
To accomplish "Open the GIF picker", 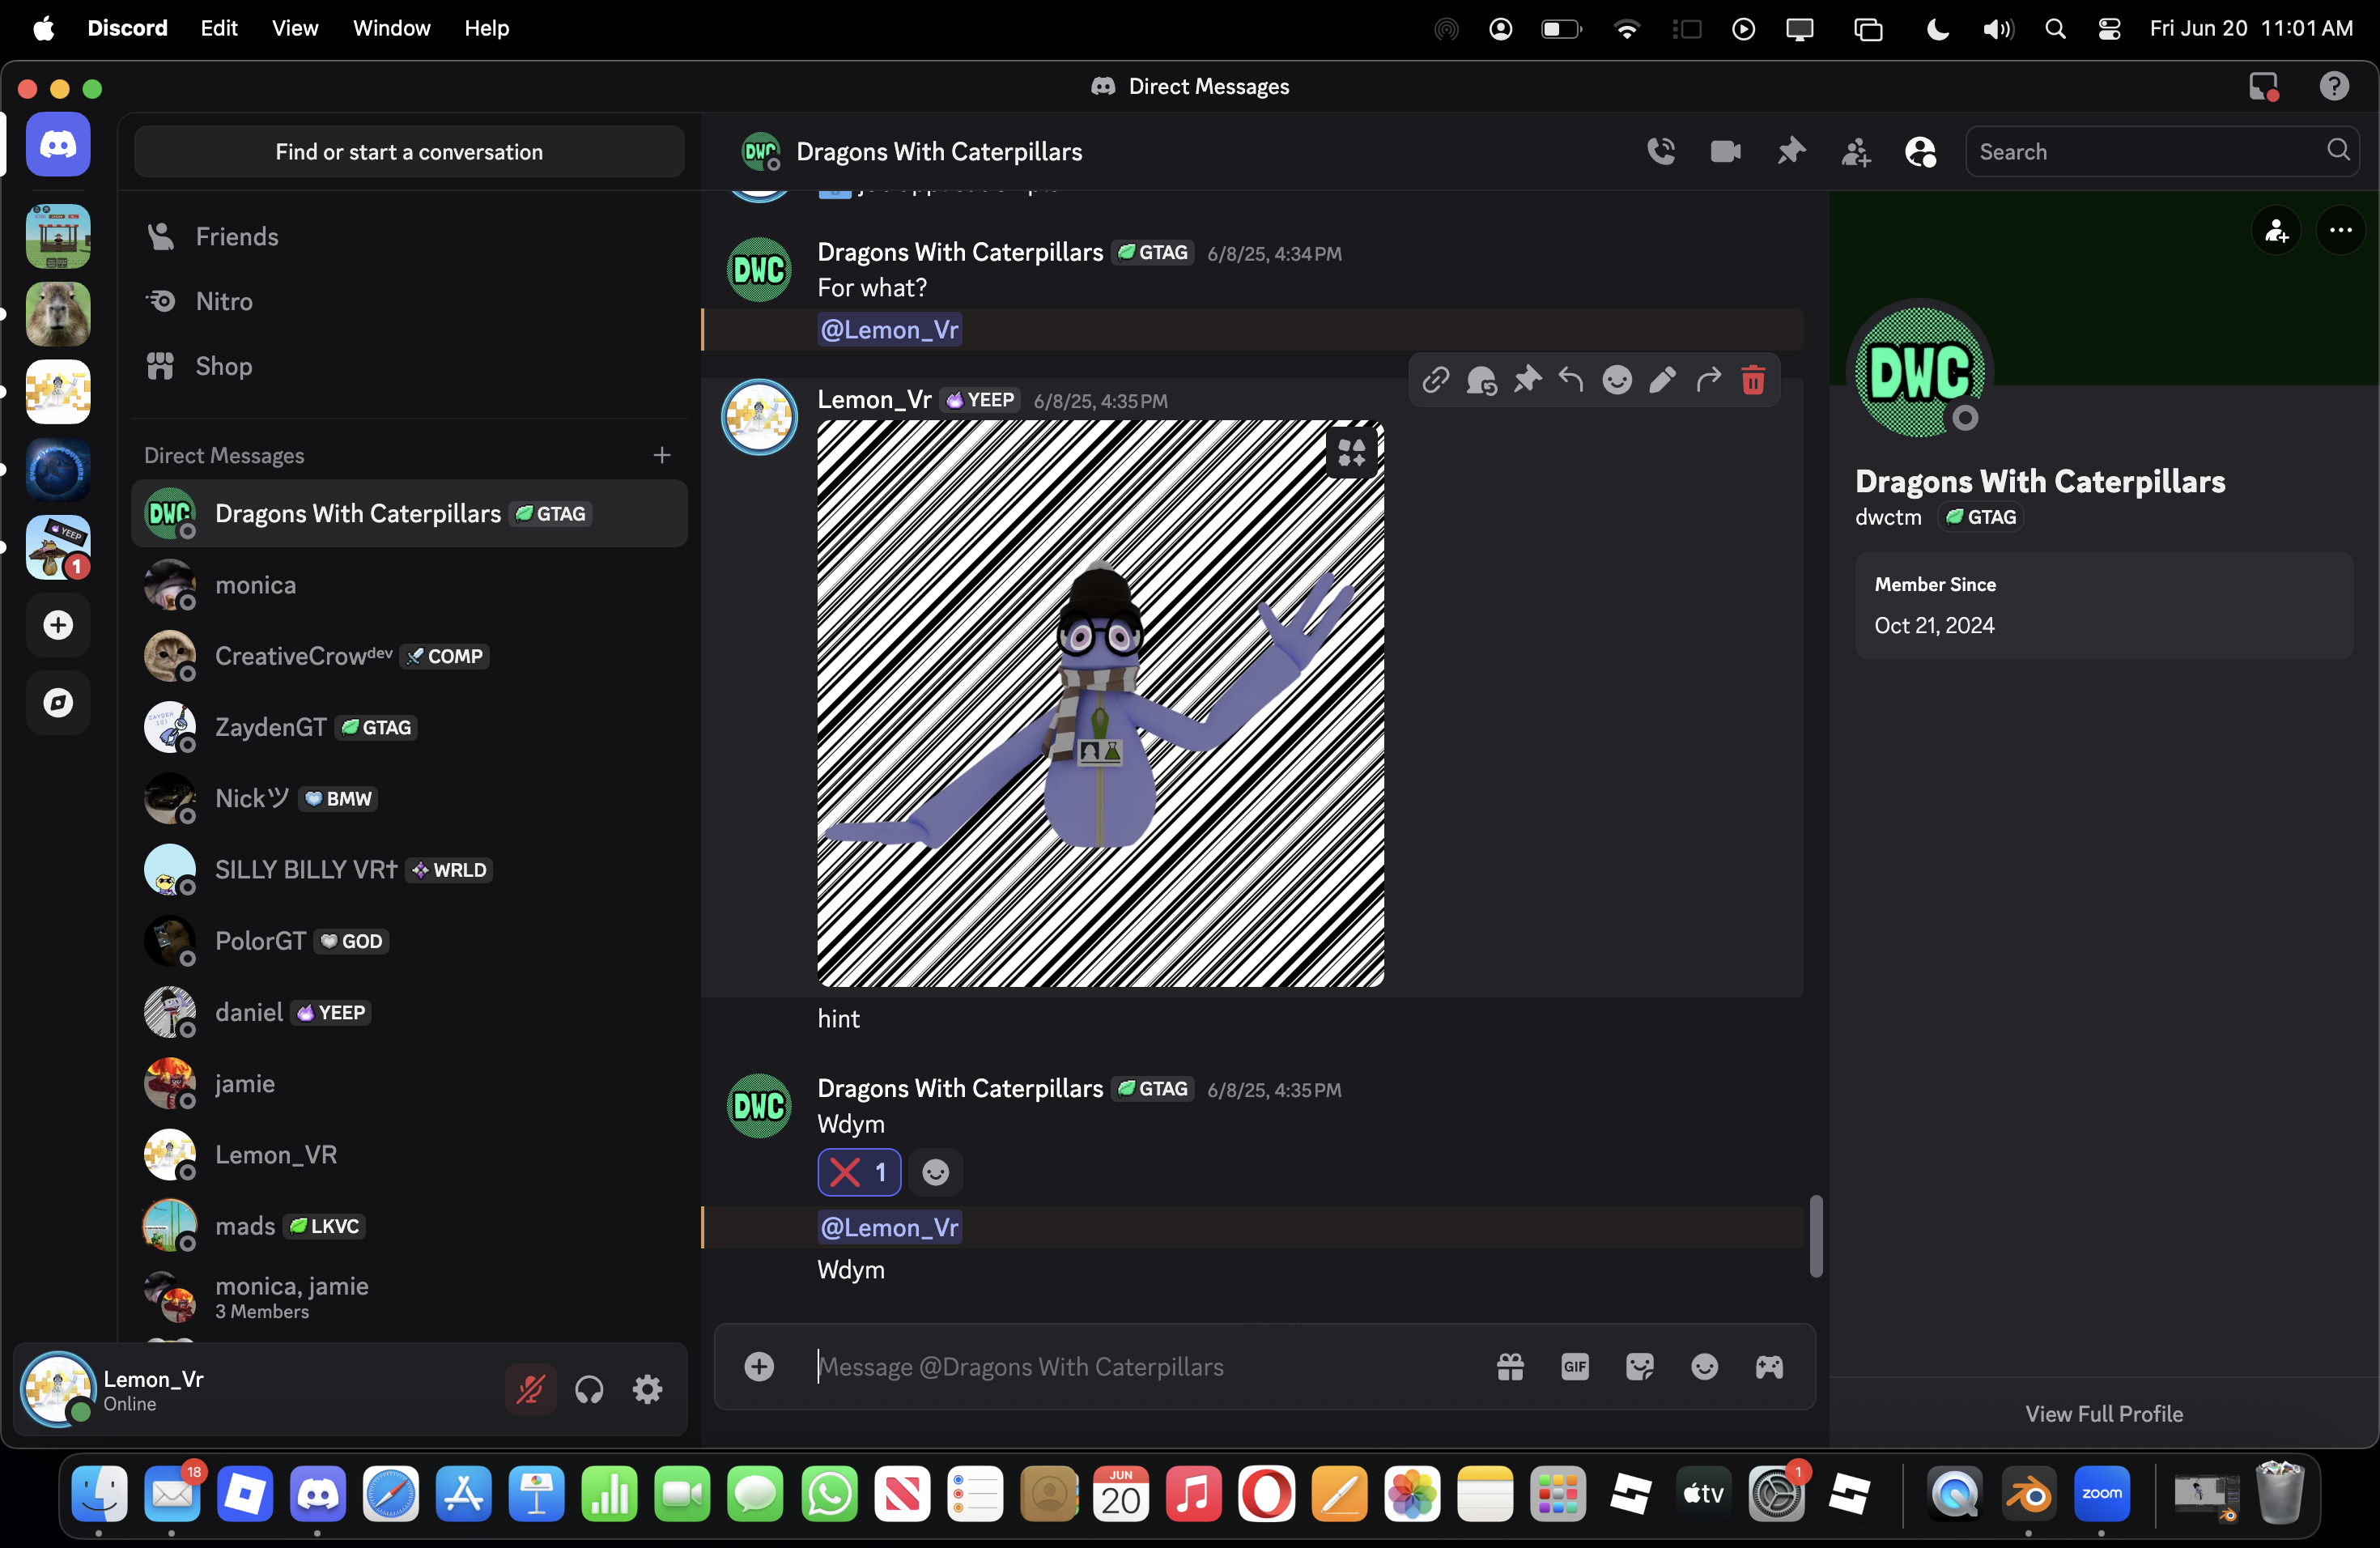I will pyautogui.click(x=1575, y=1366).
